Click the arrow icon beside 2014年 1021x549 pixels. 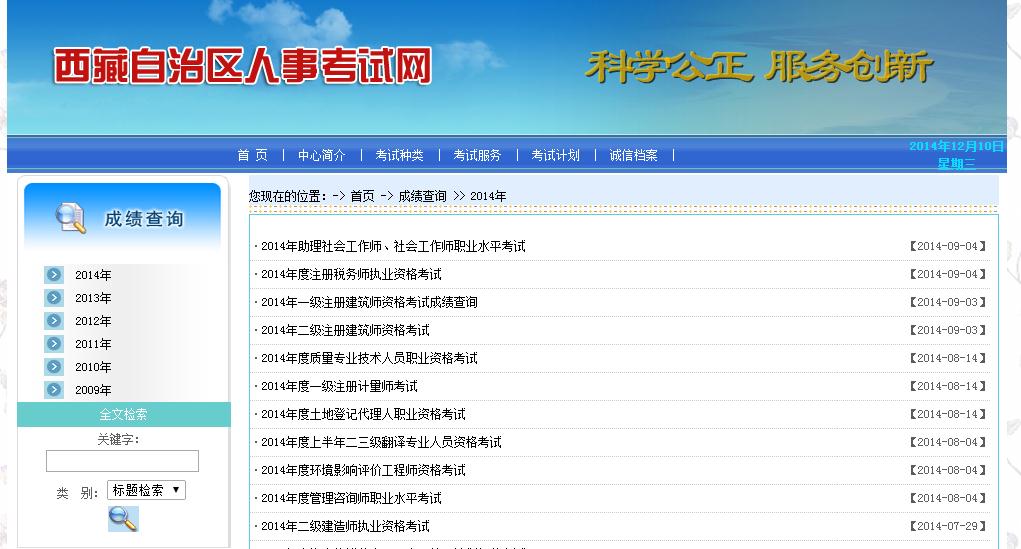[54, 275]
